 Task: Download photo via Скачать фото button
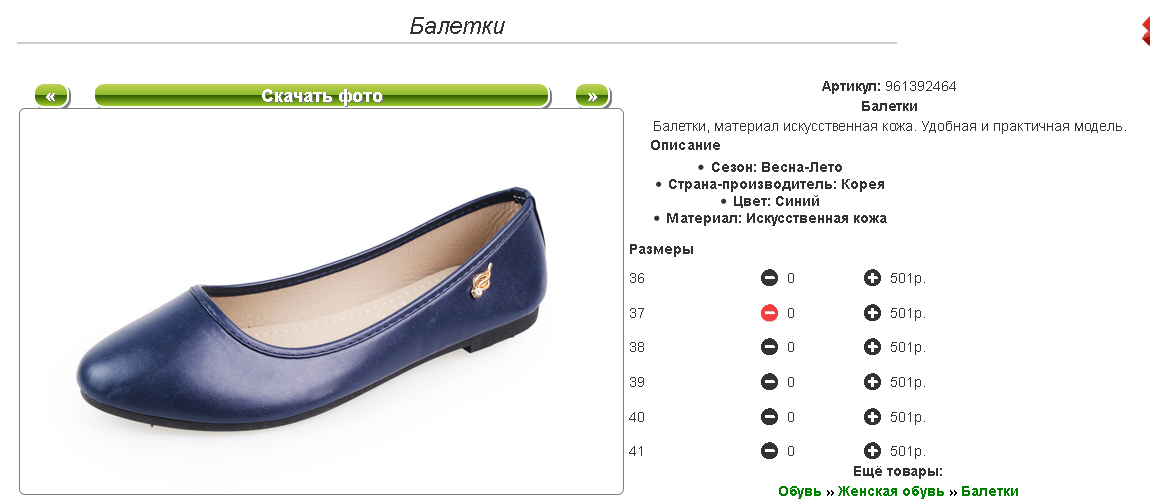(x=322, y=96)
